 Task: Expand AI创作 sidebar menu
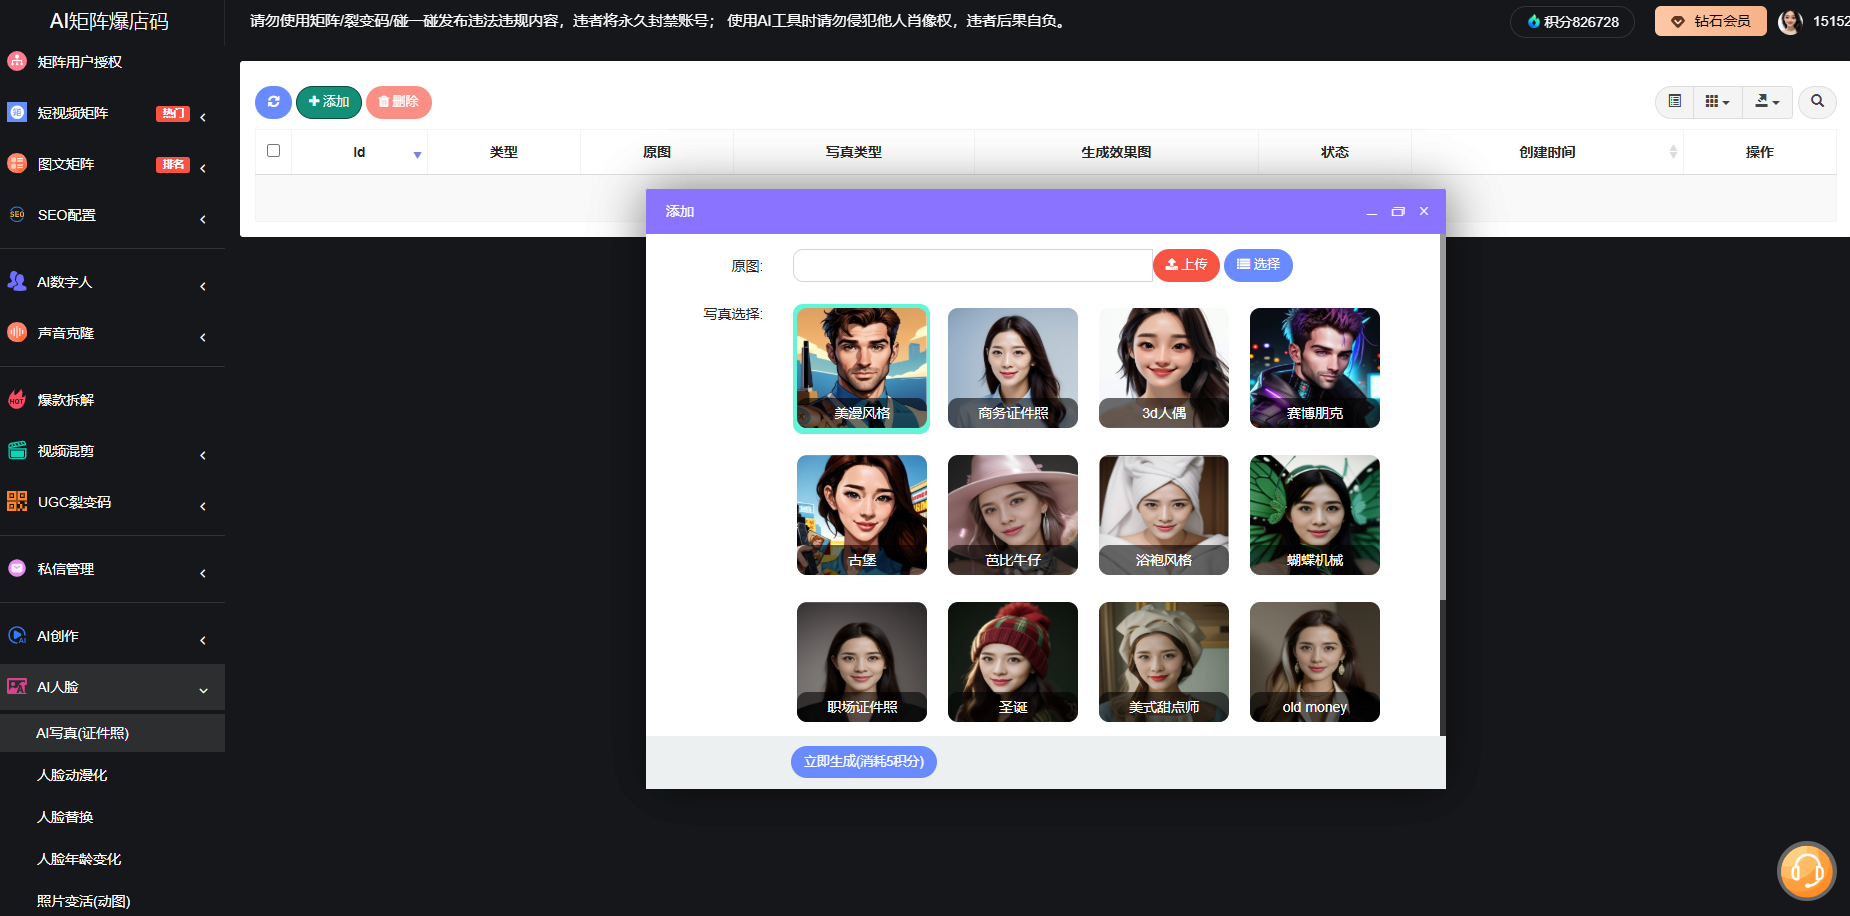tap(112, 636)
